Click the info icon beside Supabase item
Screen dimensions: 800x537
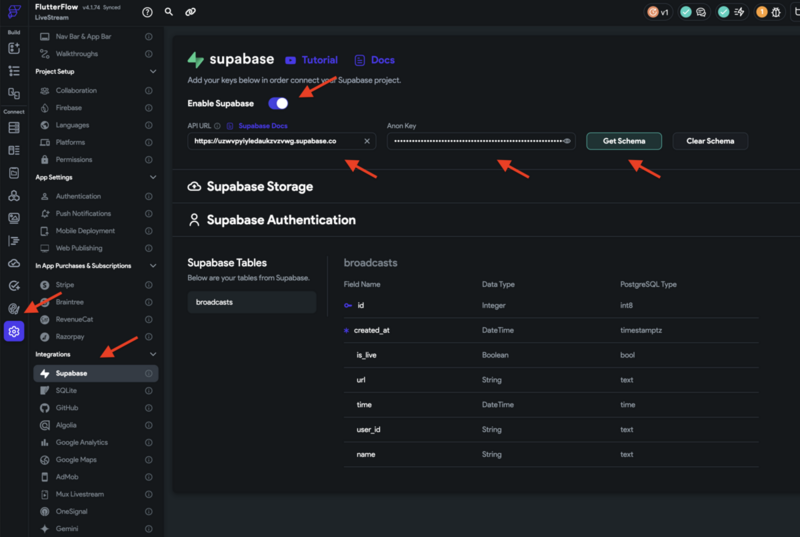pyautogui.click(x=148, y=373)
